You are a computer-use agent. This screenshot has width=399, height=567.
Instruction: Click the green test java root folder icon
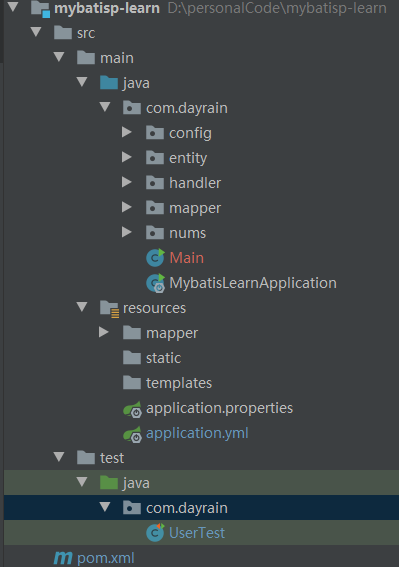tap(109, 483)
